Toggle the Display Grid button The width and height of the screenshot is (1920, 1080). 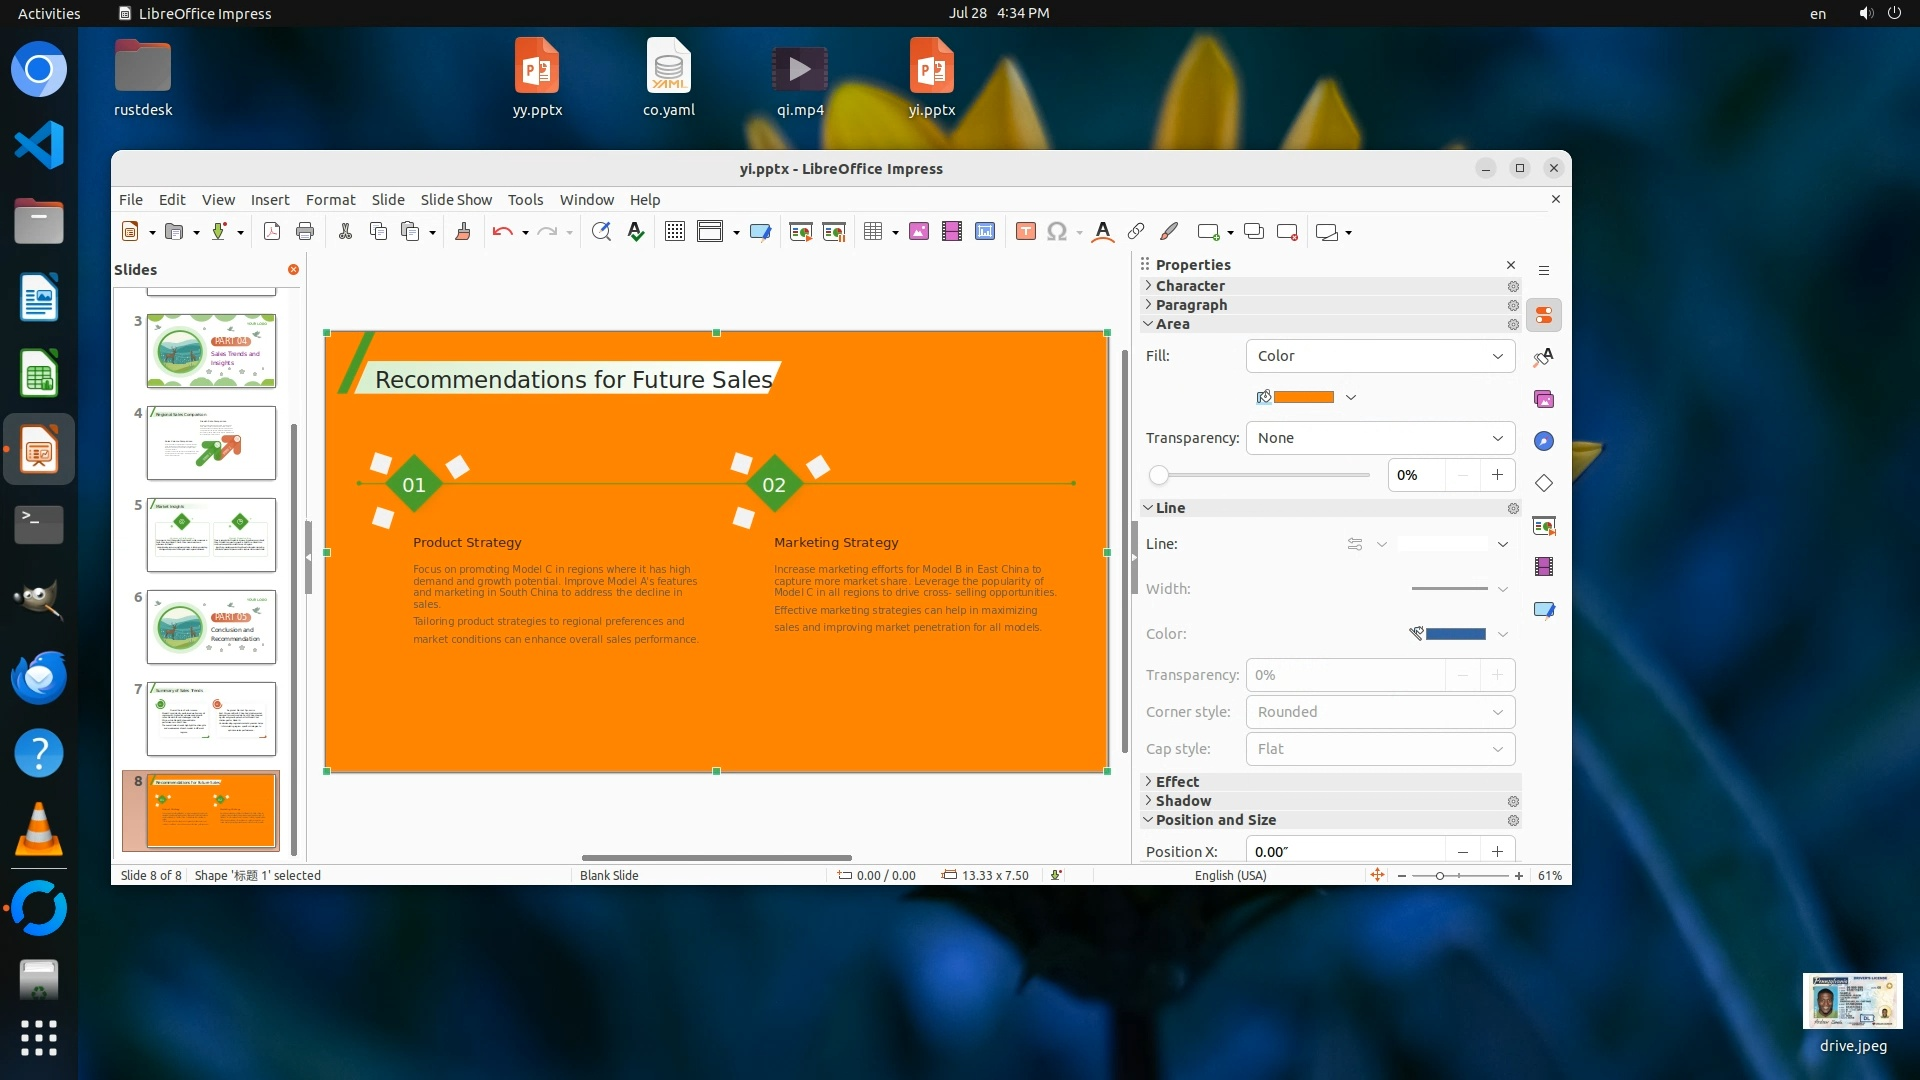coord(675,232)
